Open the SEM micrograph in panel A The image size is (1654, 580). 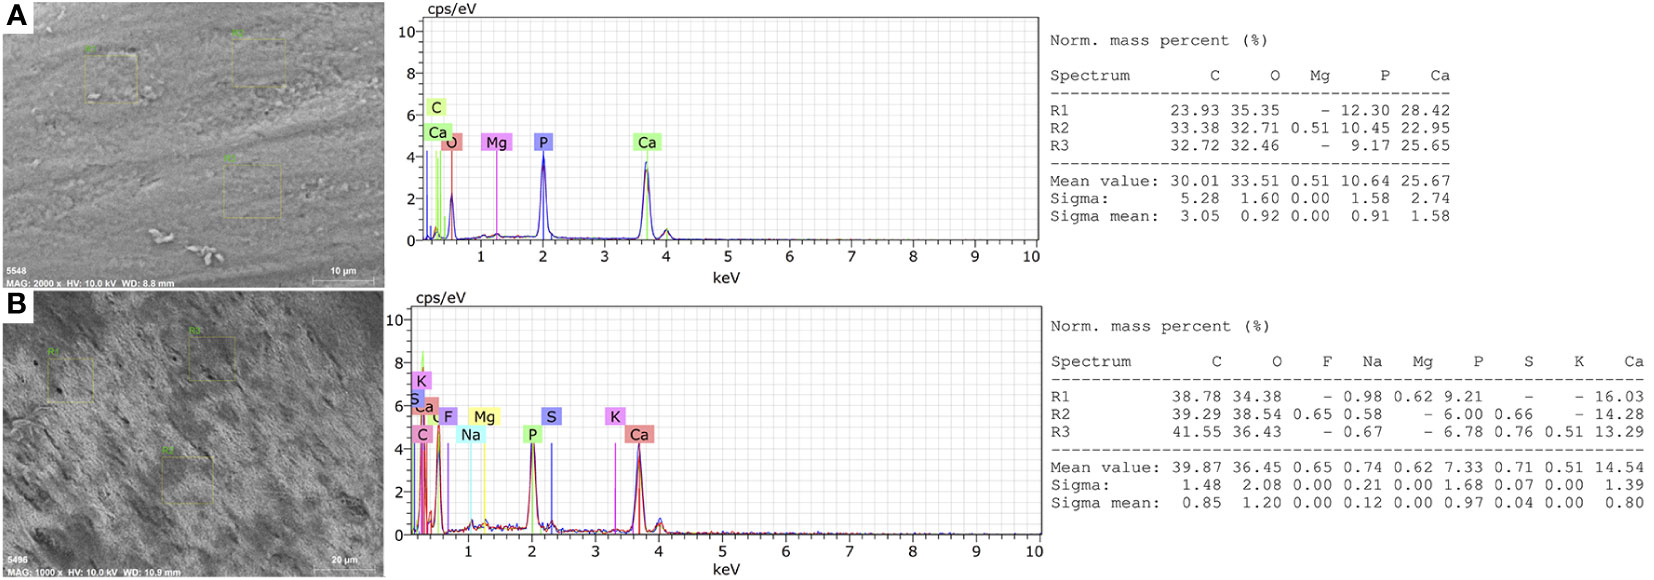[x=193, y=145]
